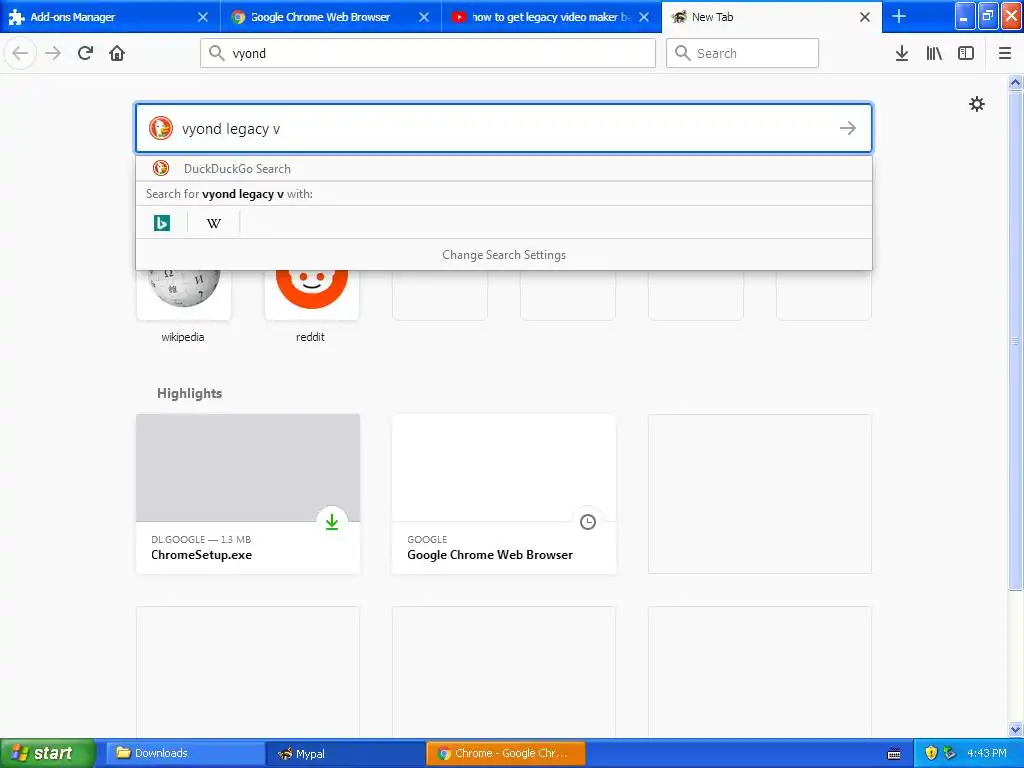Close the Add-ons Manager tab

coord(203,17)
